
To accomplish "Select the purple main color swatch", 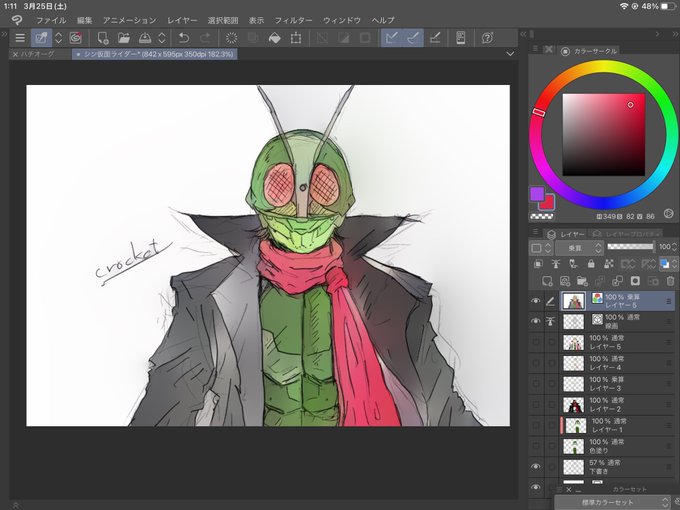I will click(x=537, y=194).
